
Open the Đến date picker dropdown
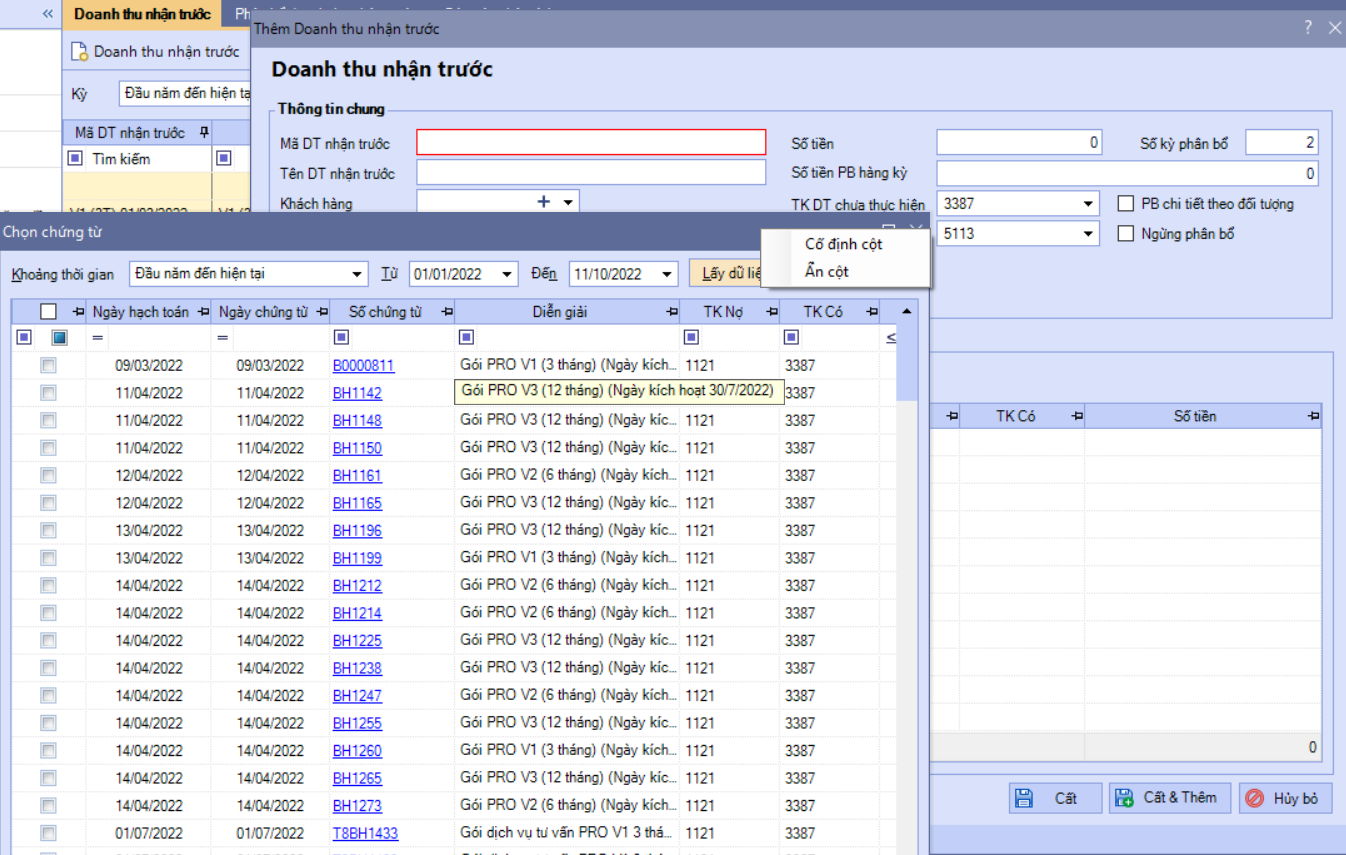pos(667,274)
